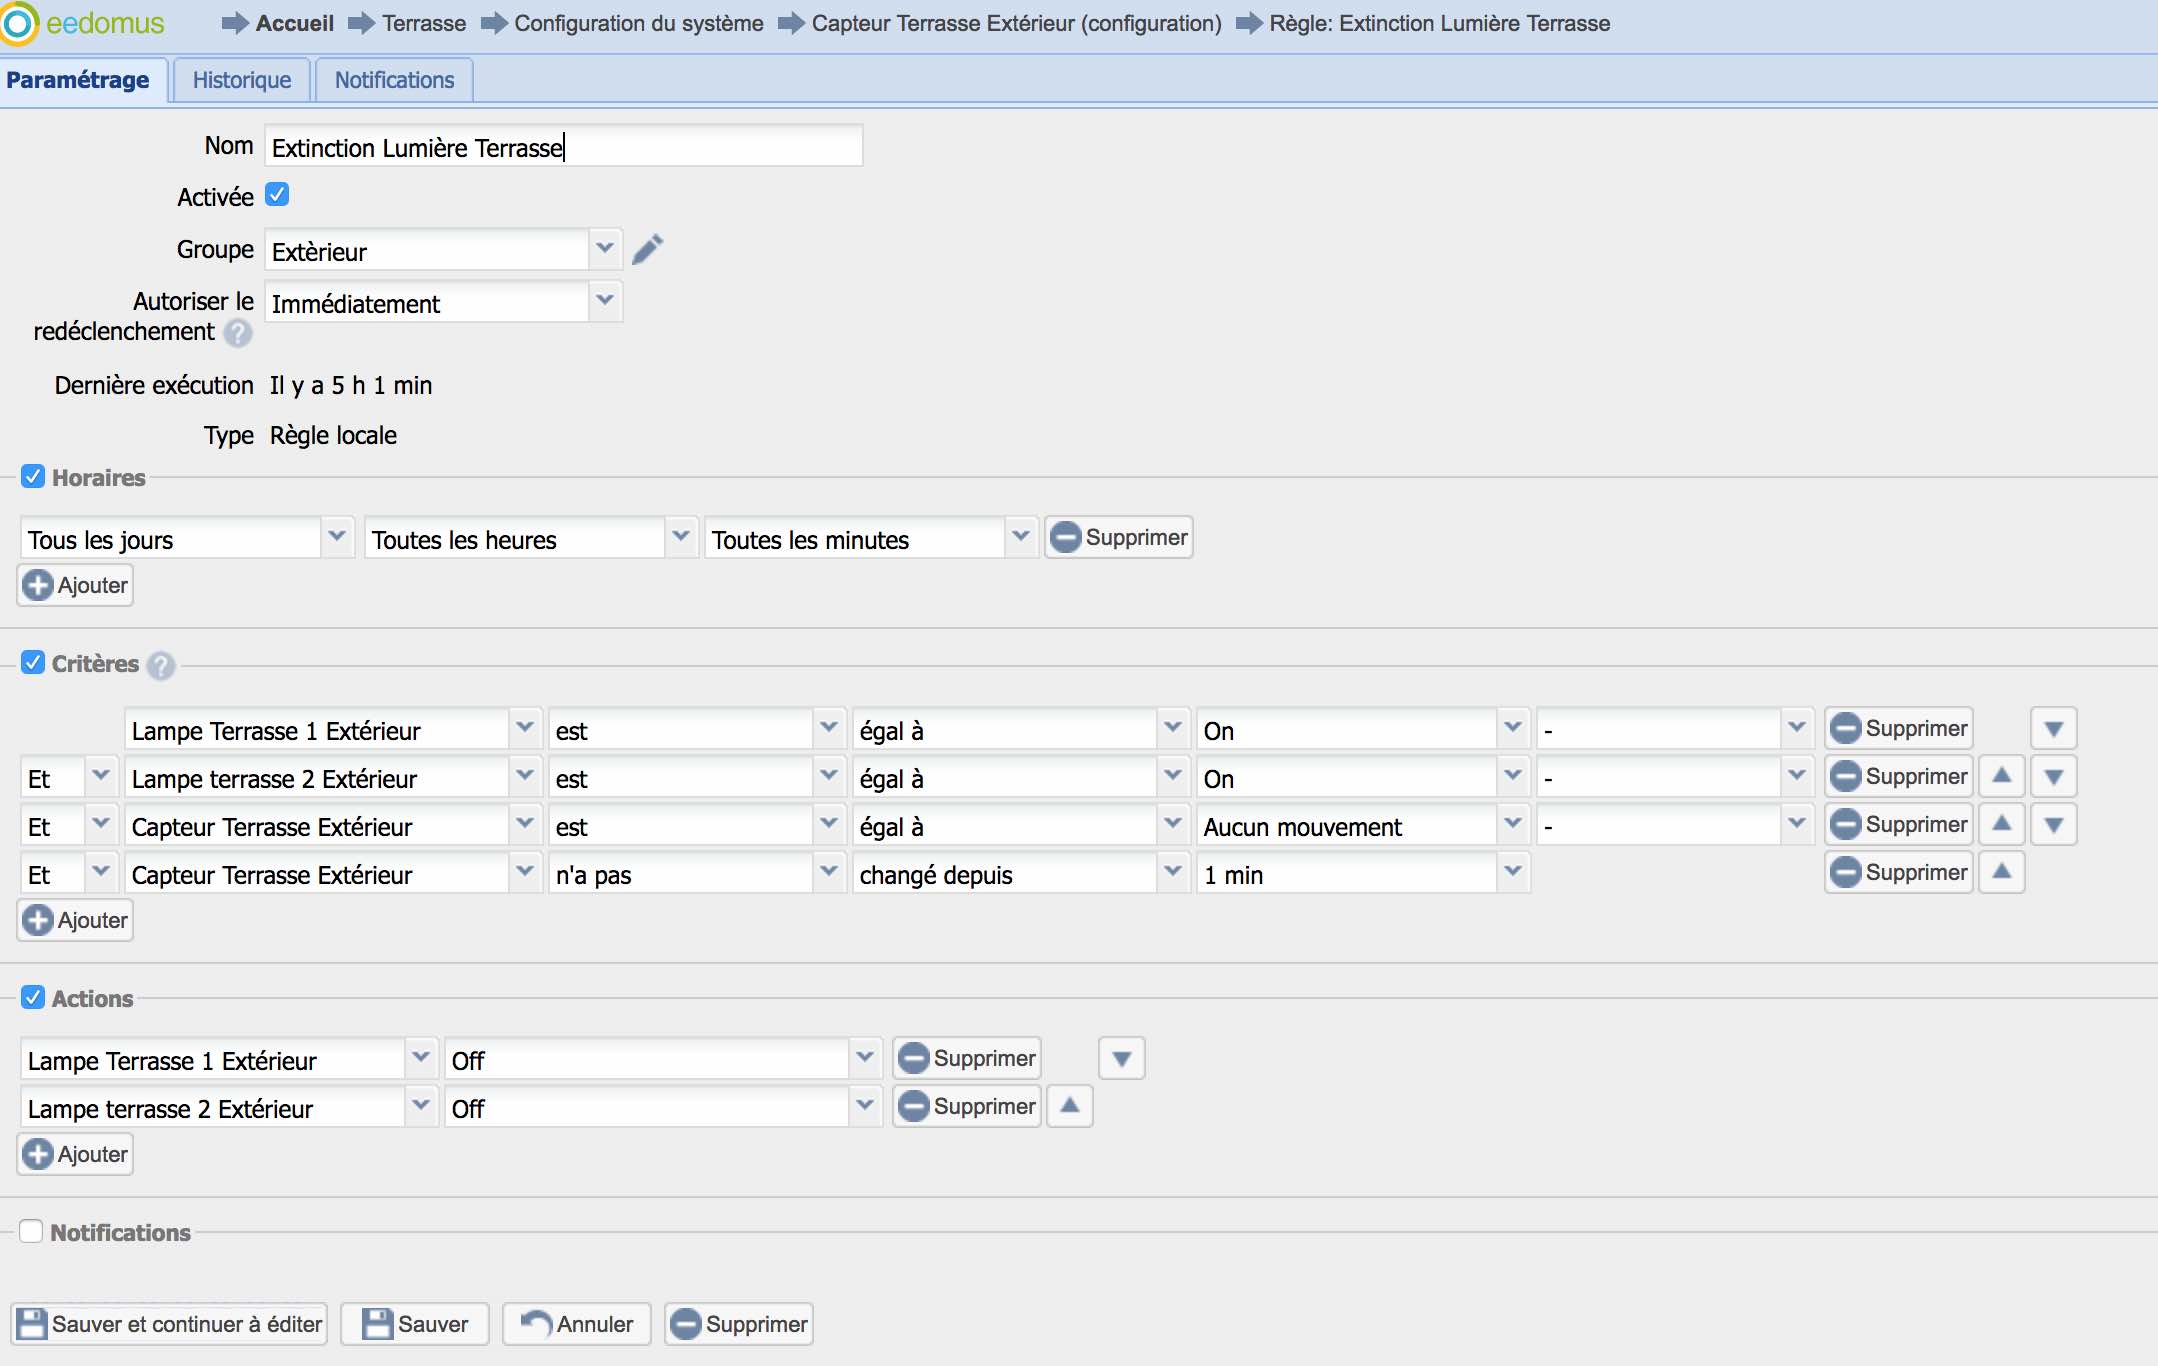Open the 'Toutes les heures' dropdown

(681, 538)
